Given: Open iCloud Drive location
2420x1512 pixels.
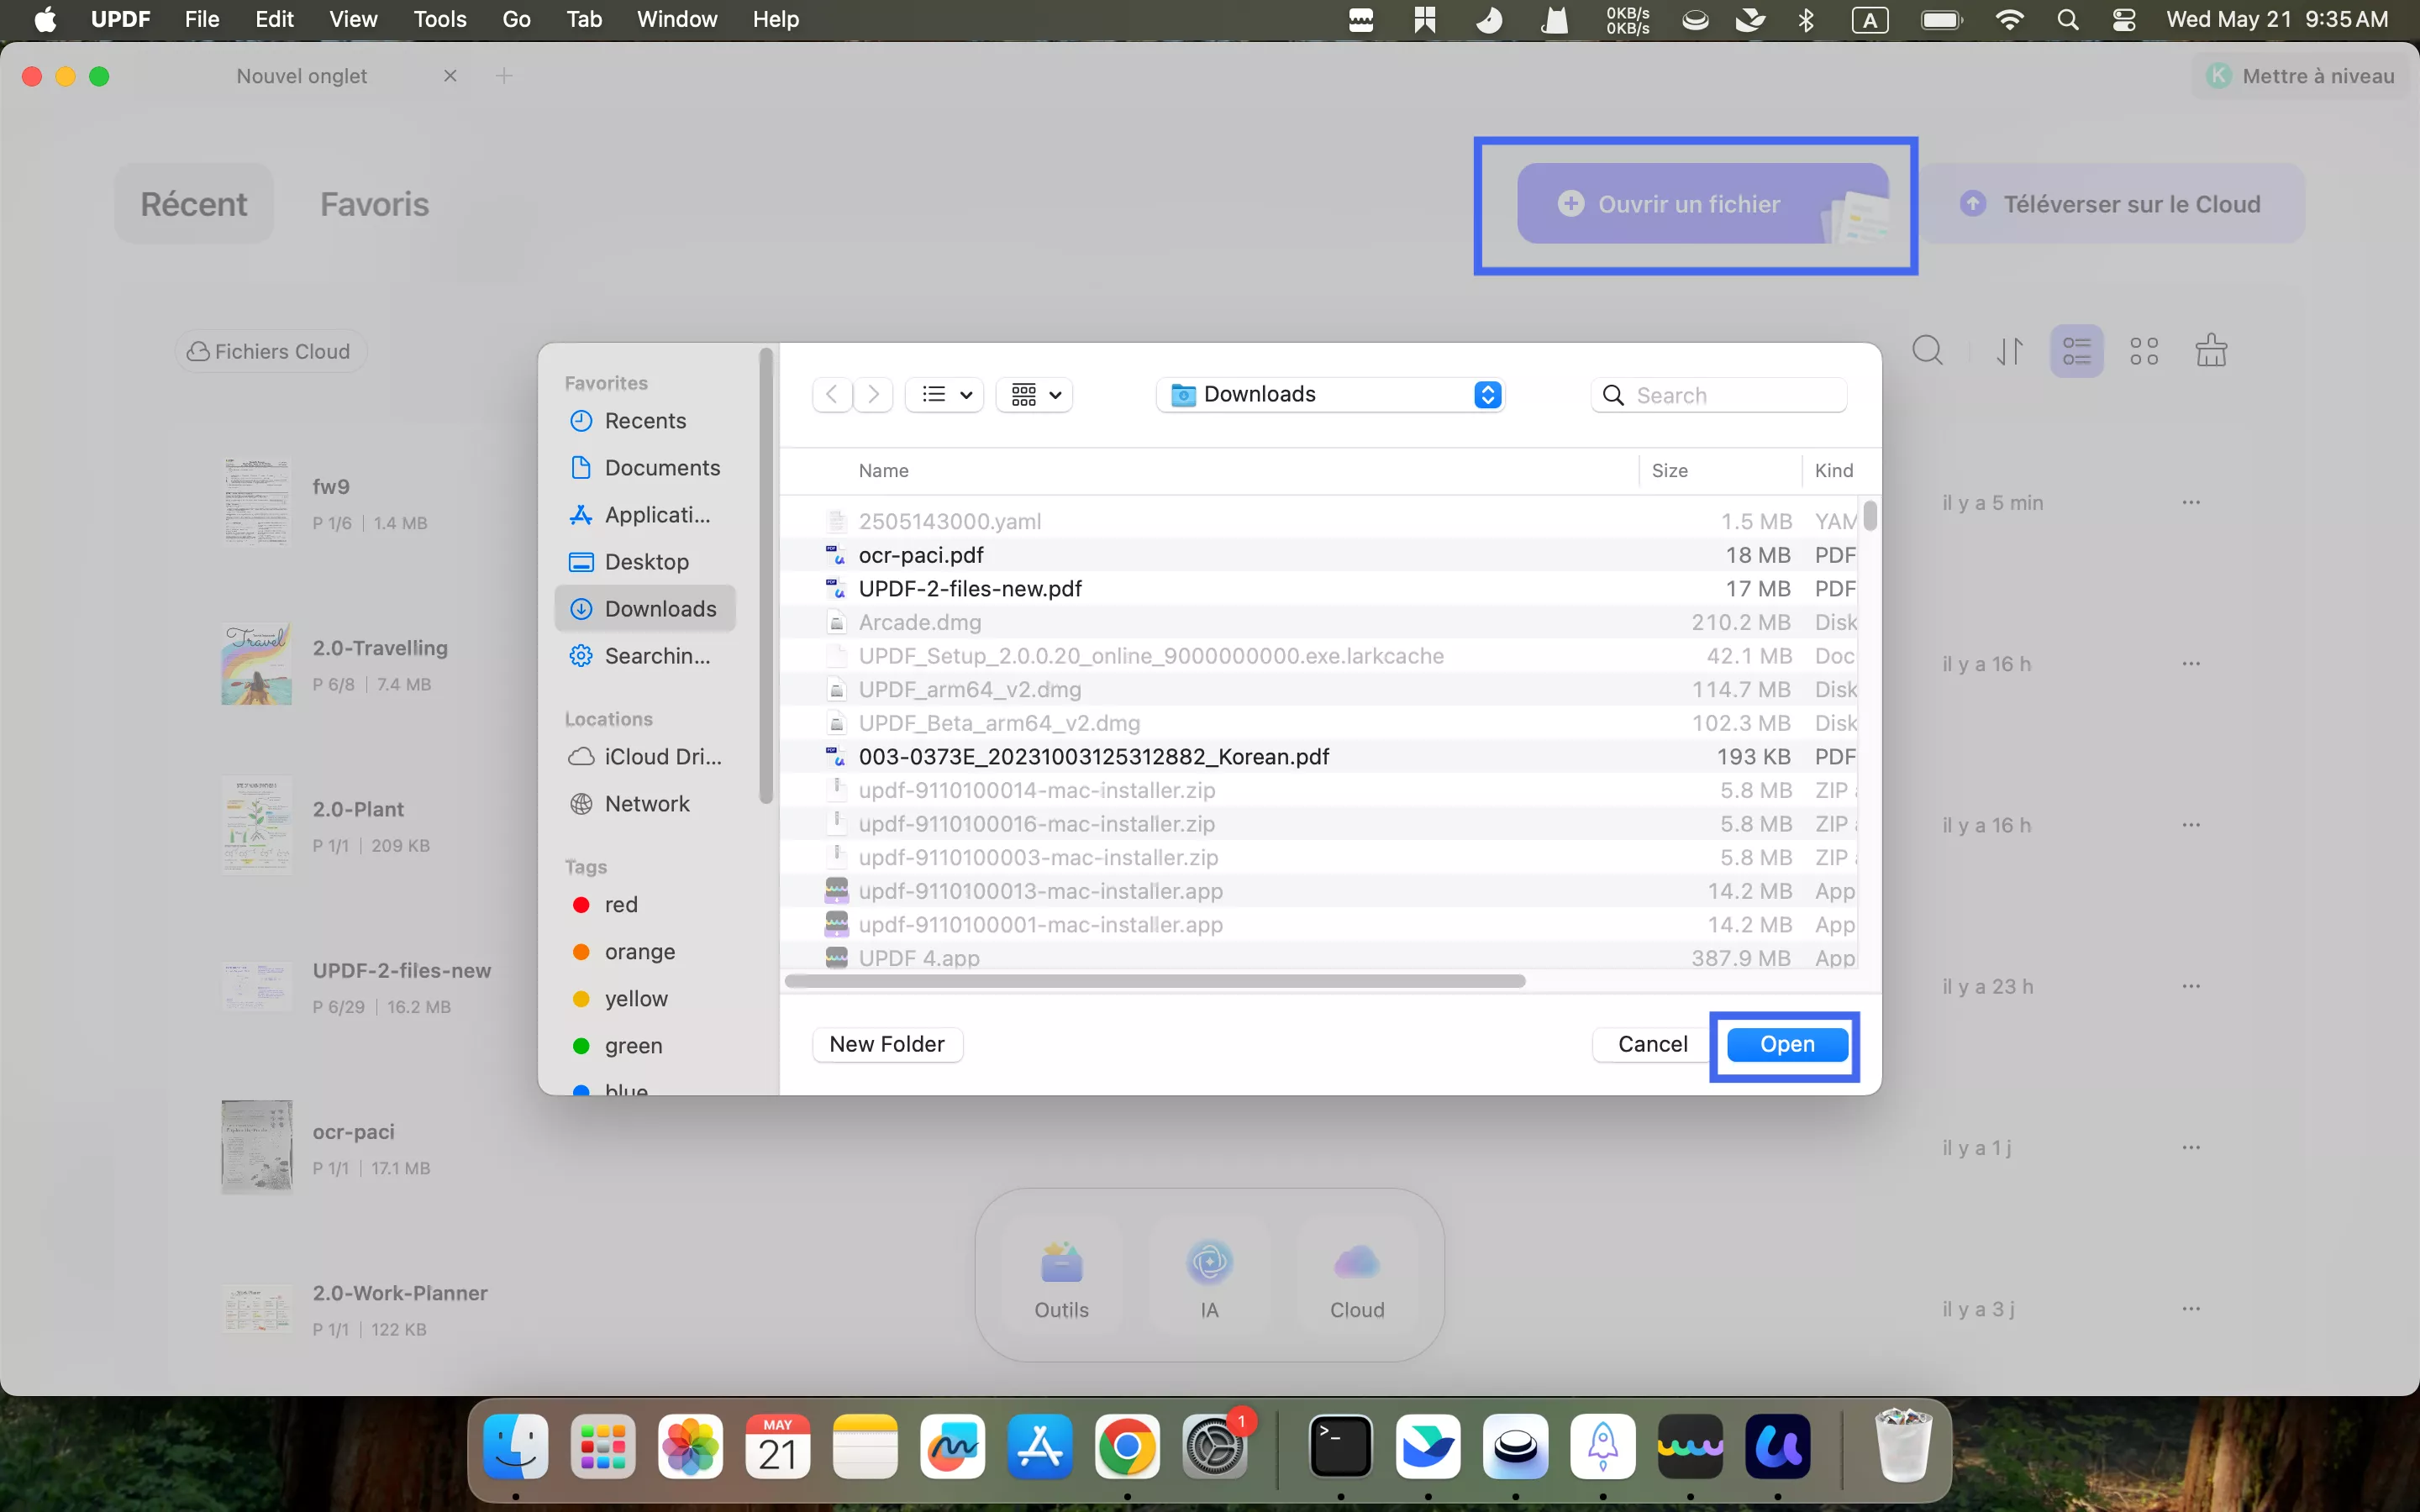Looking at the screenshot, I should pyautogui.click(x=645, y=757).
